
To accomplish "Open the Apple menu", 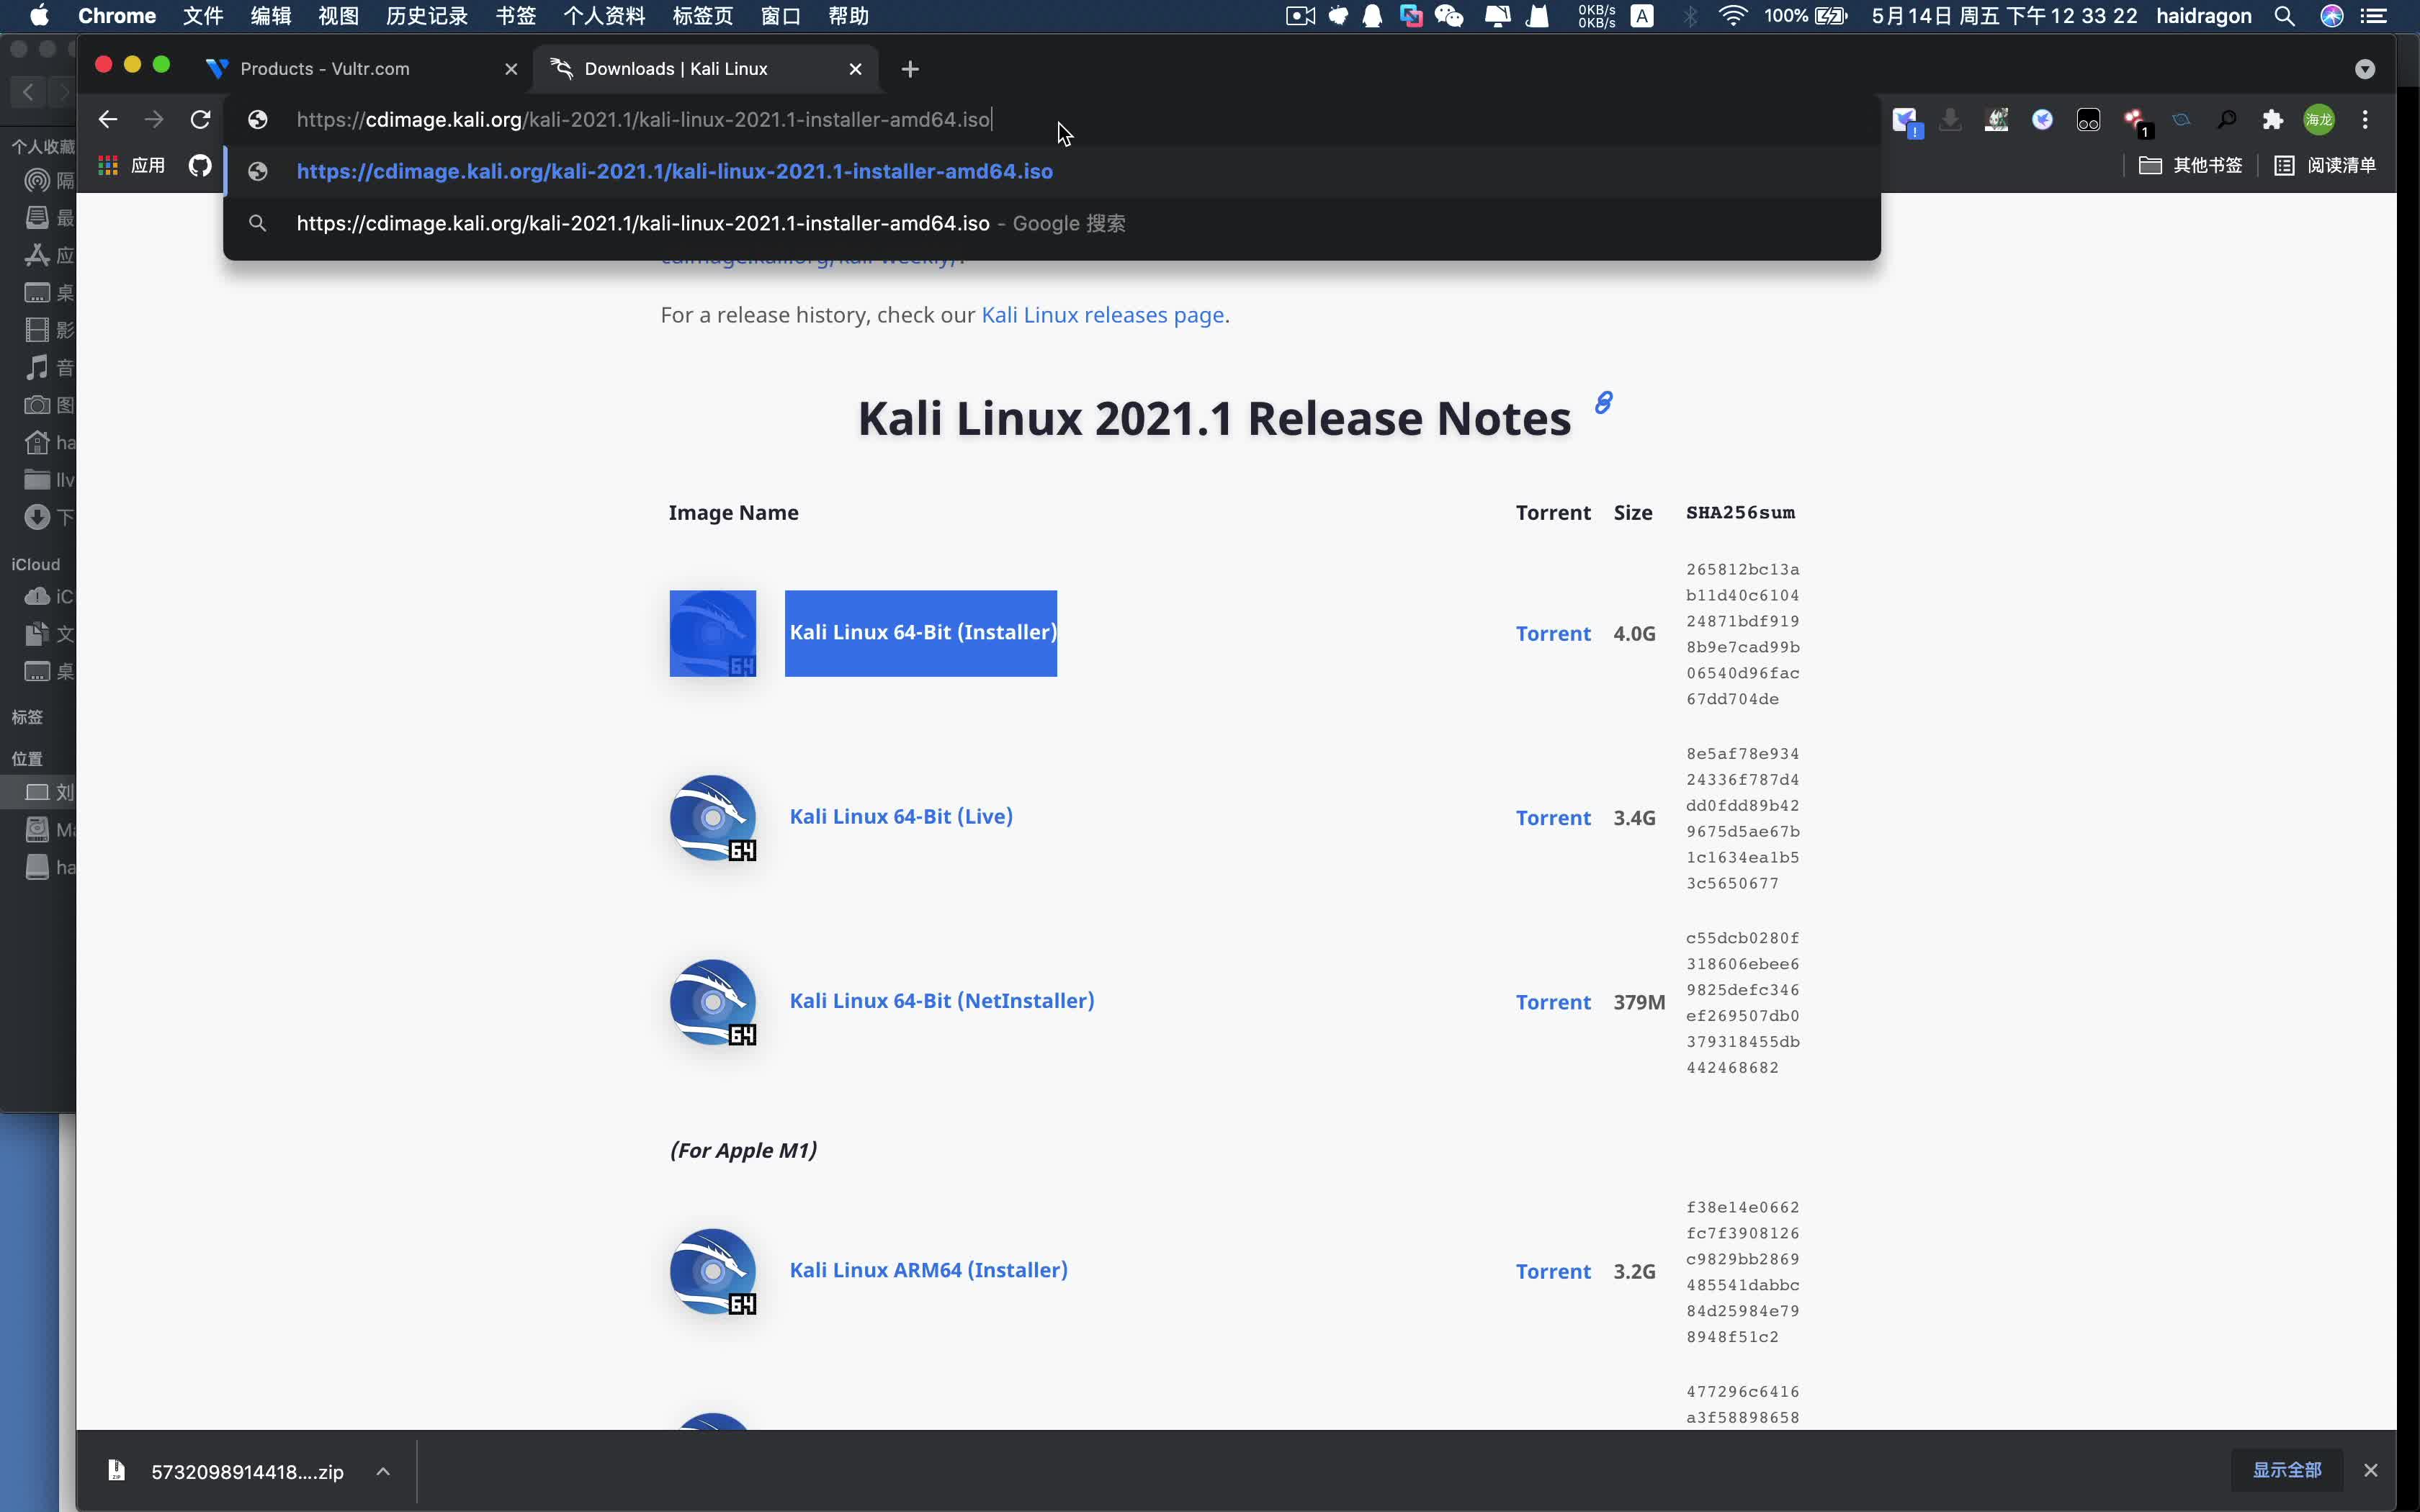I will click(x=40, y=16).
